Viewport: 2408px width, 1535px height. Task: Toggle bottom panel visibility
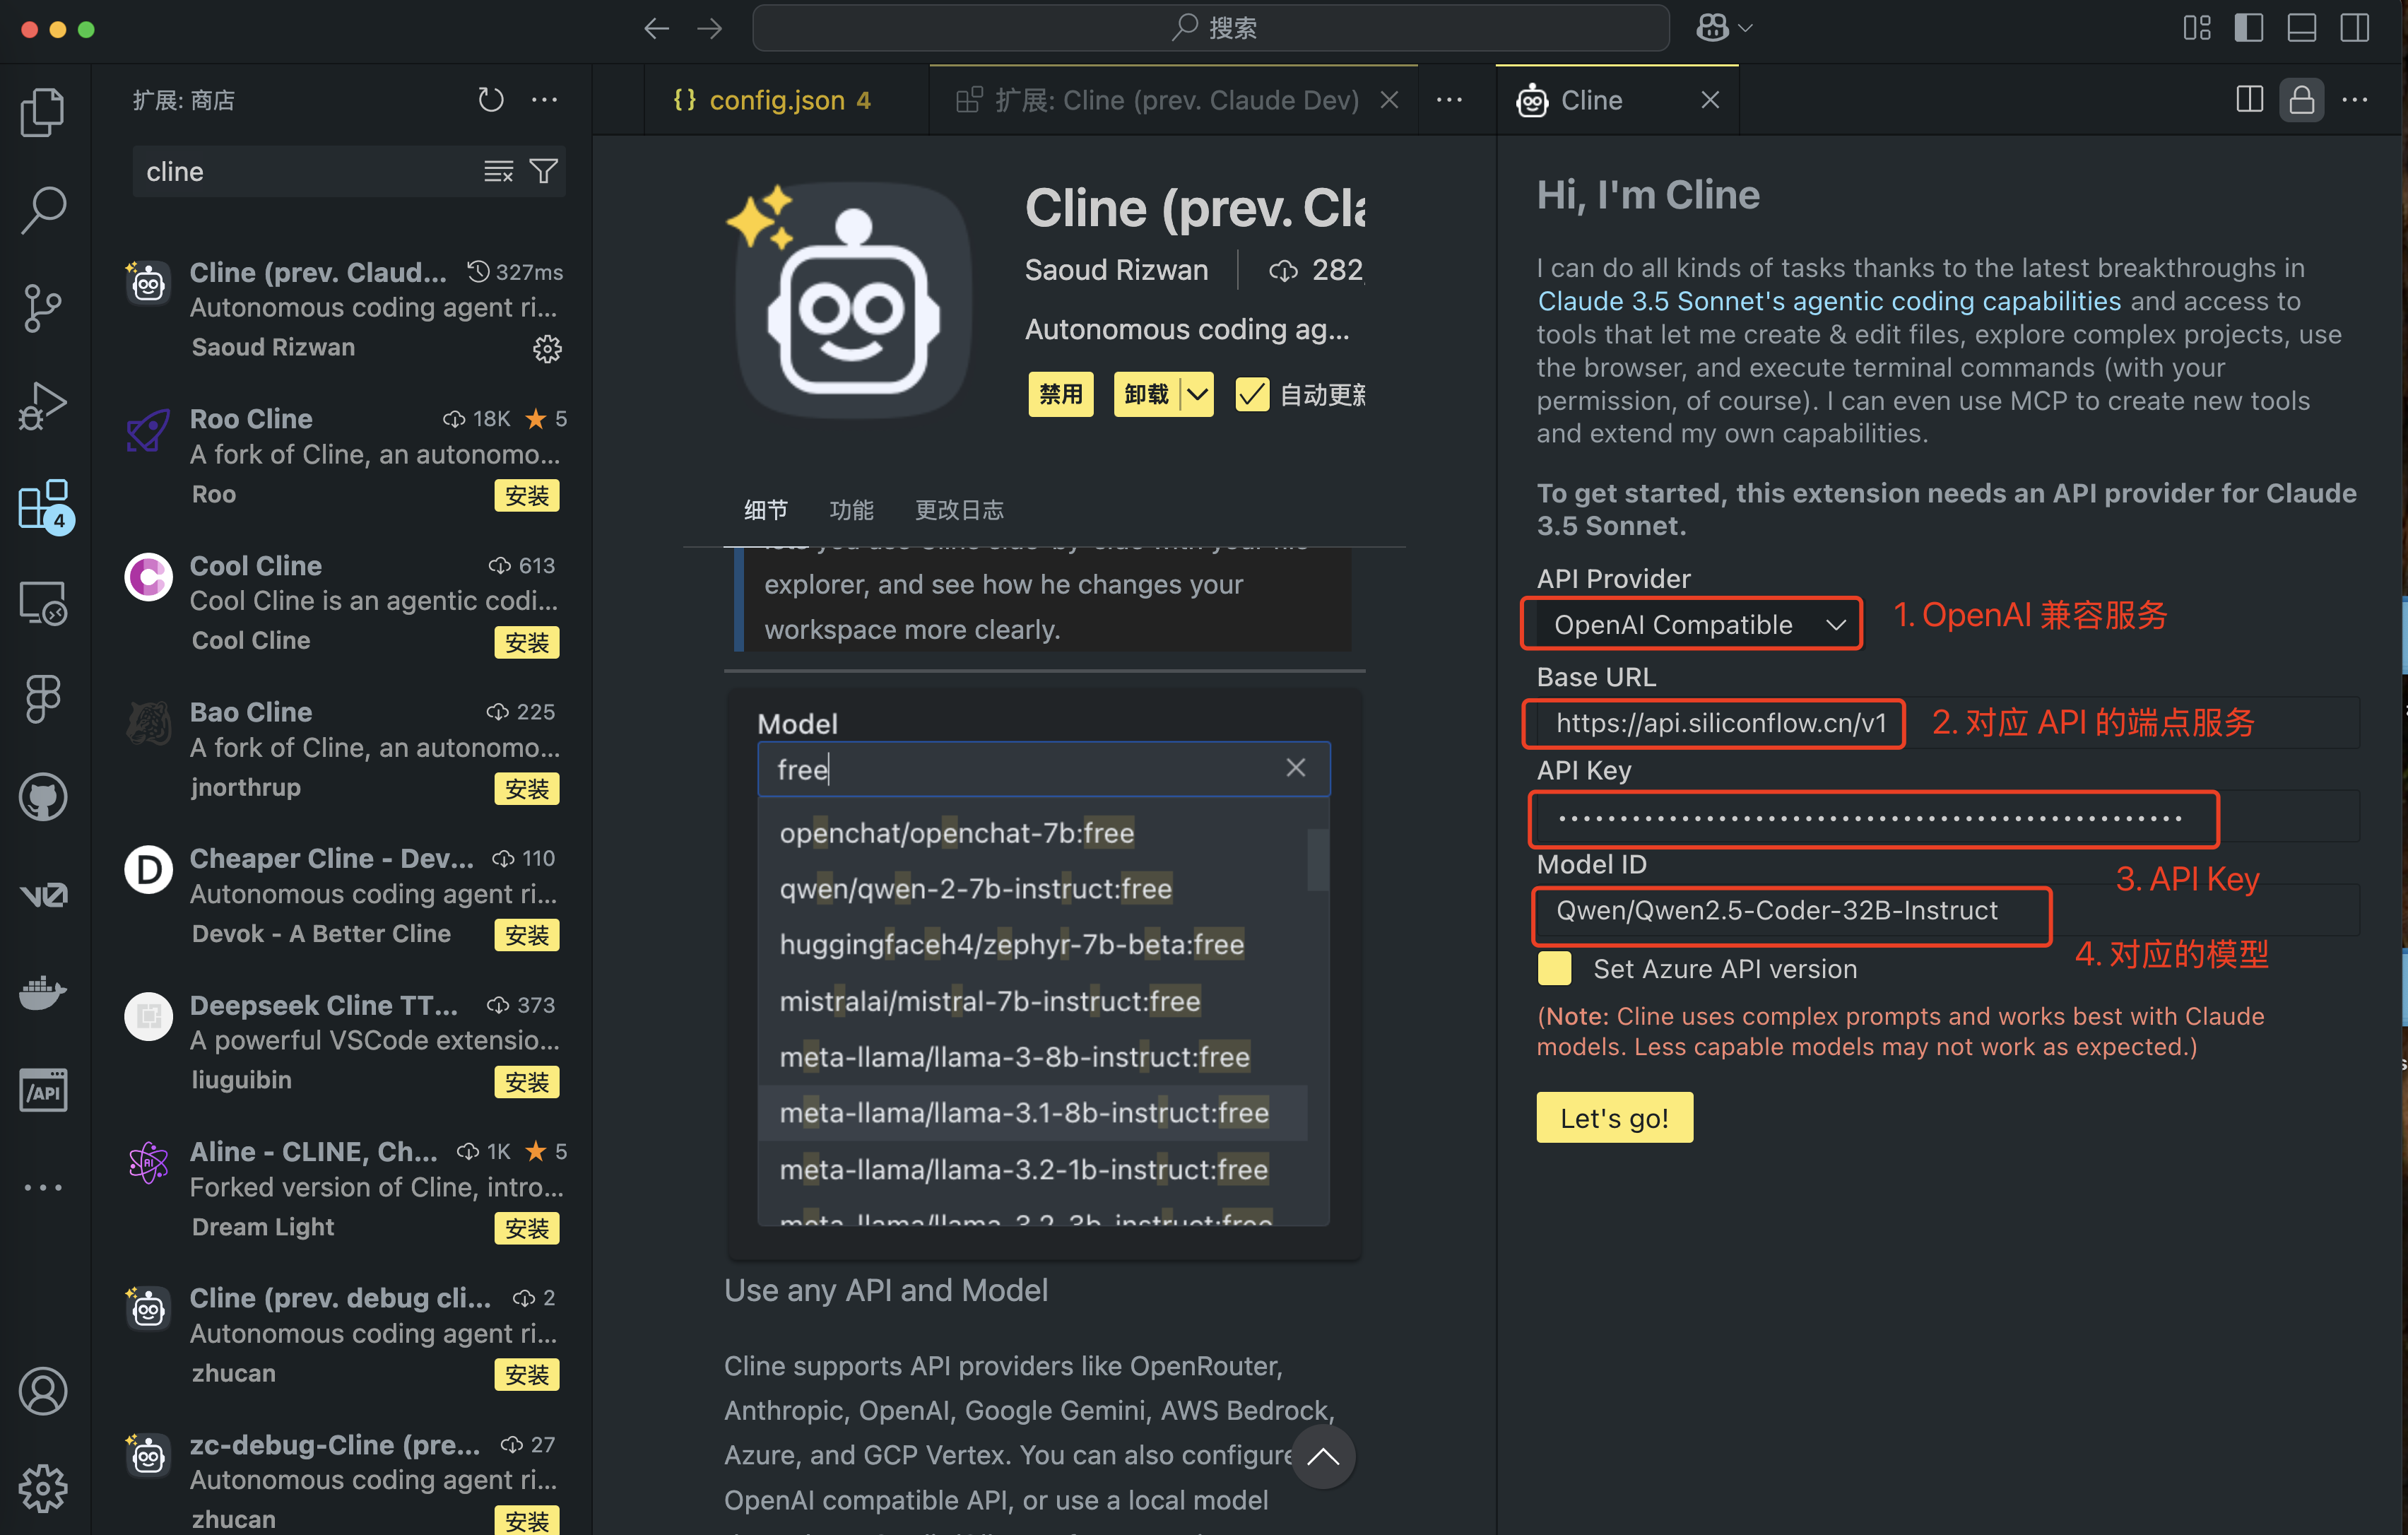click(2302, 28)
